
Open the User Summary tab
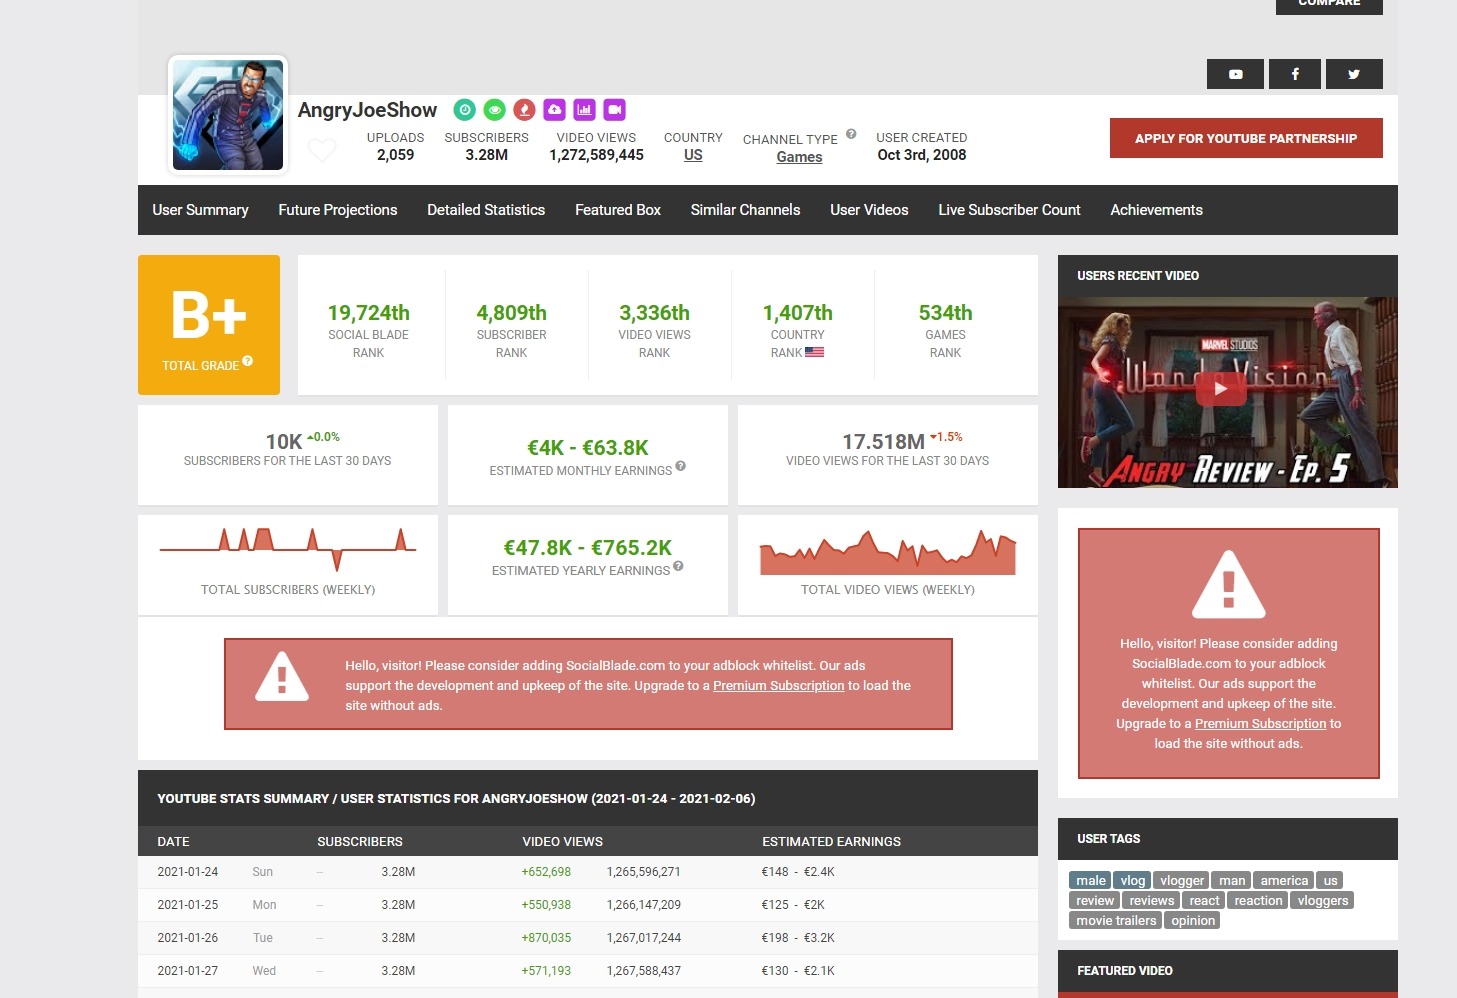pos(200,210)
